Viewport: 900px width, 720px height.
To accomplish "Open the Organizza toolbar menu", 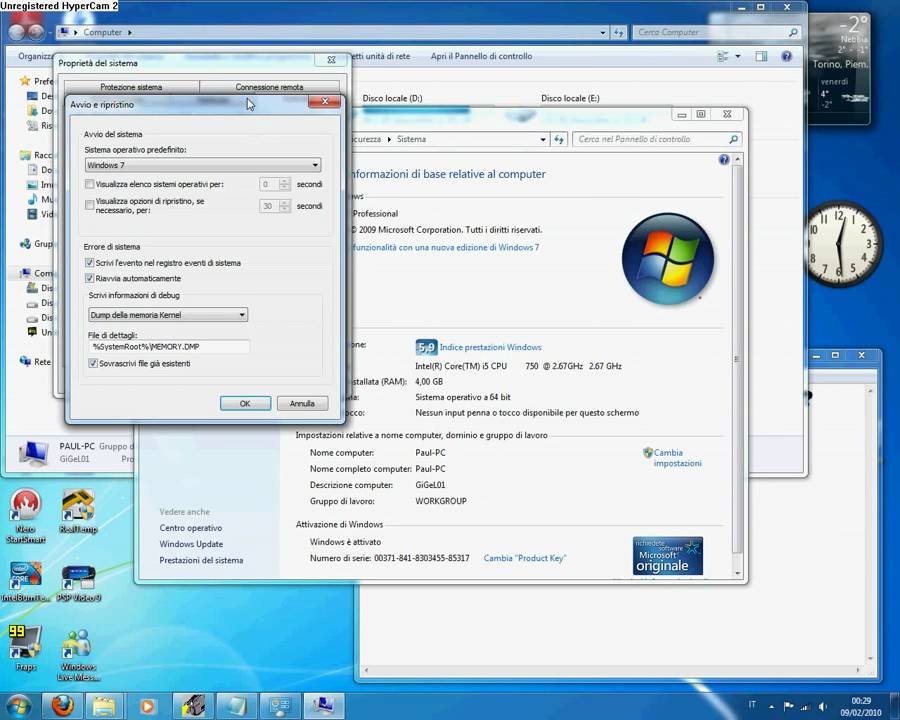I will [36, 56].
